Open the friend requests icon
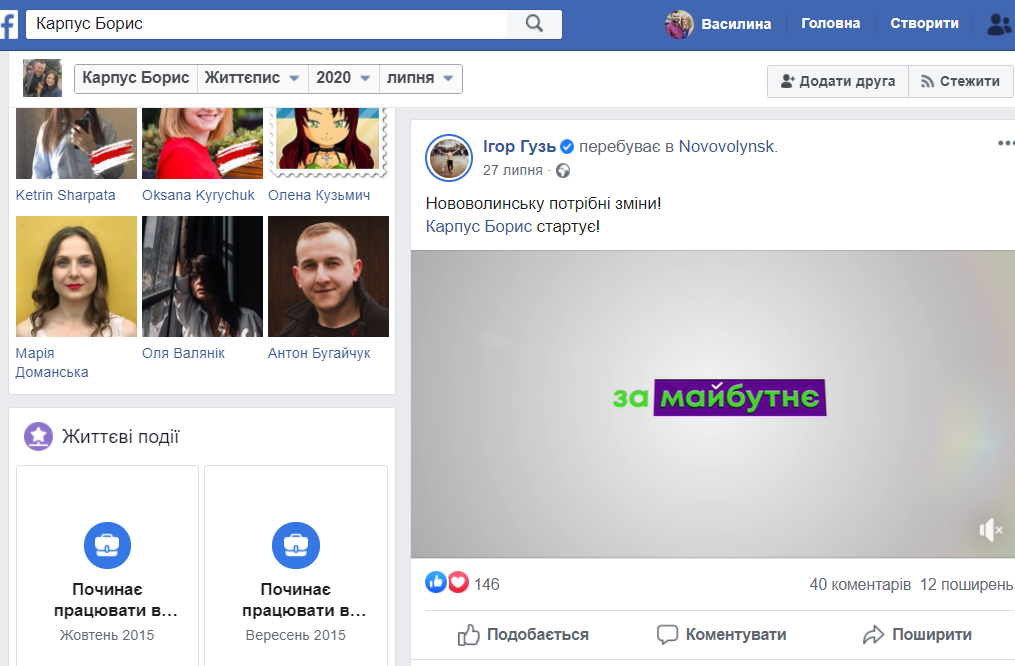 click(x=998, y=24)
